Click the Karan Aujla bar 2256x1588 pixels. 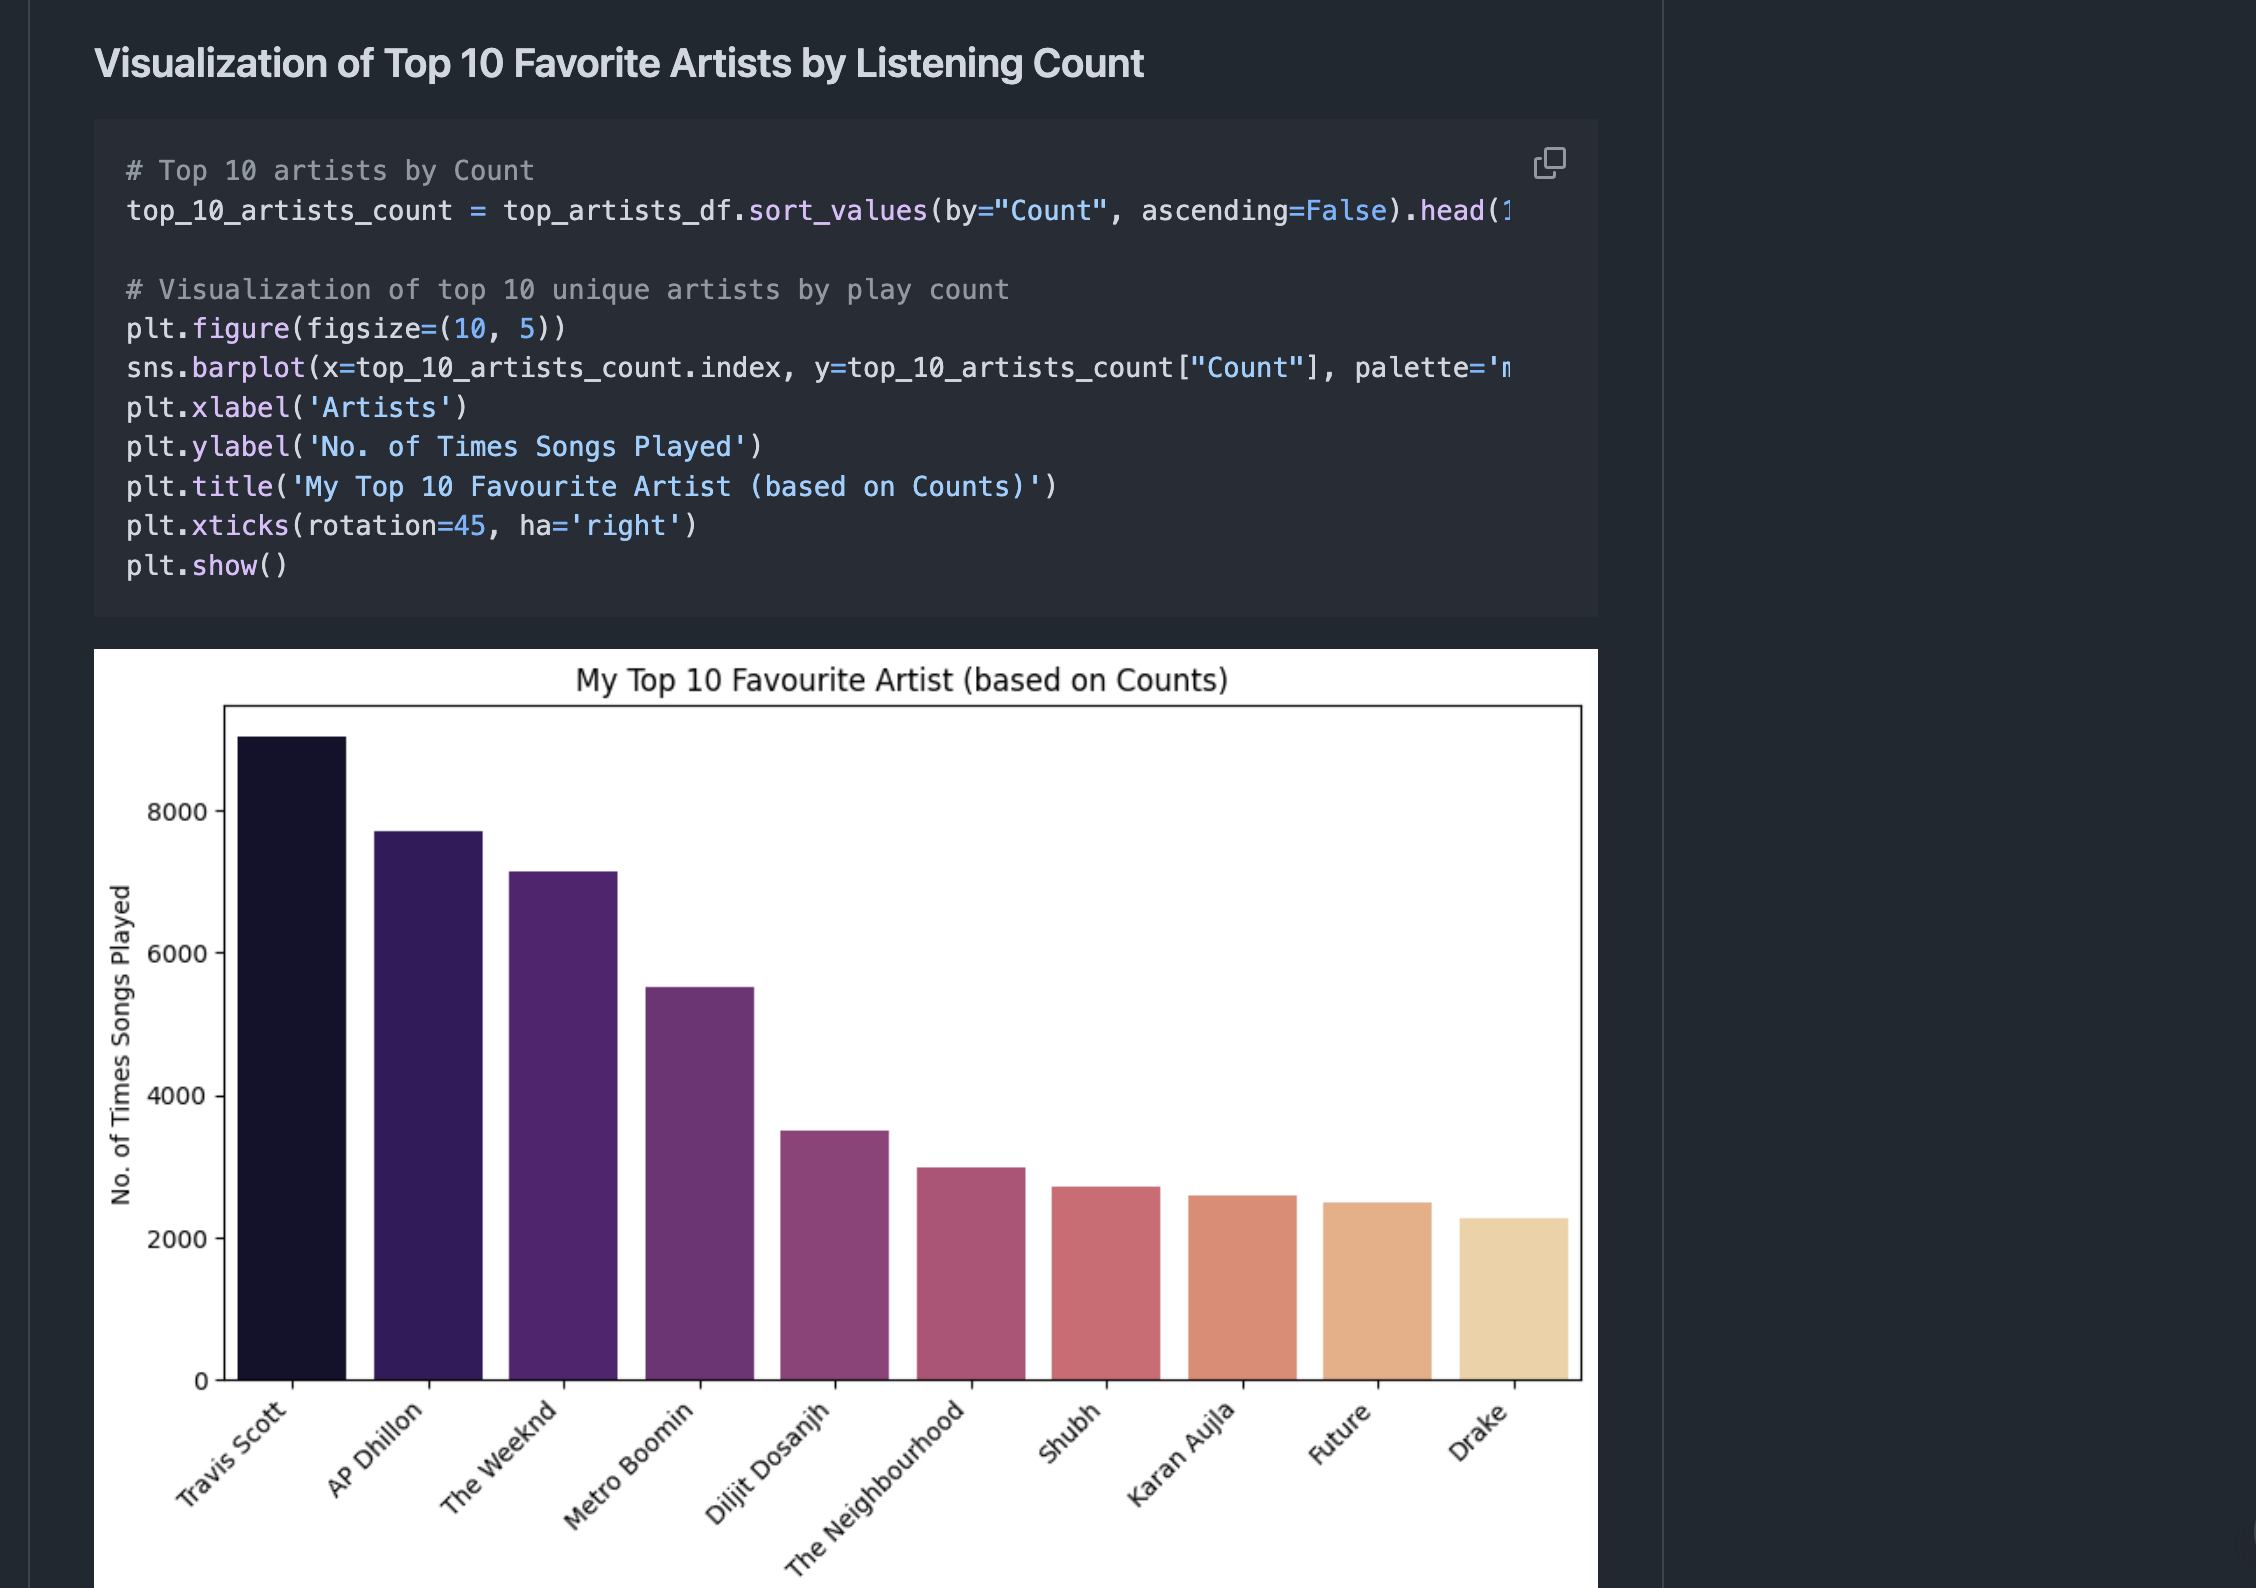[x=1242, y=1287]
